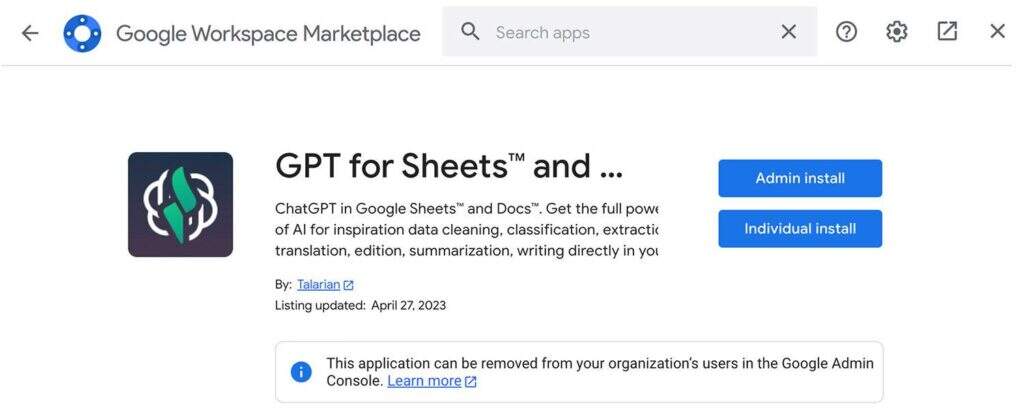Screen dimensions: 1024x415
Task: Open the settings gear icon
Action: click(x=896, y=32)
